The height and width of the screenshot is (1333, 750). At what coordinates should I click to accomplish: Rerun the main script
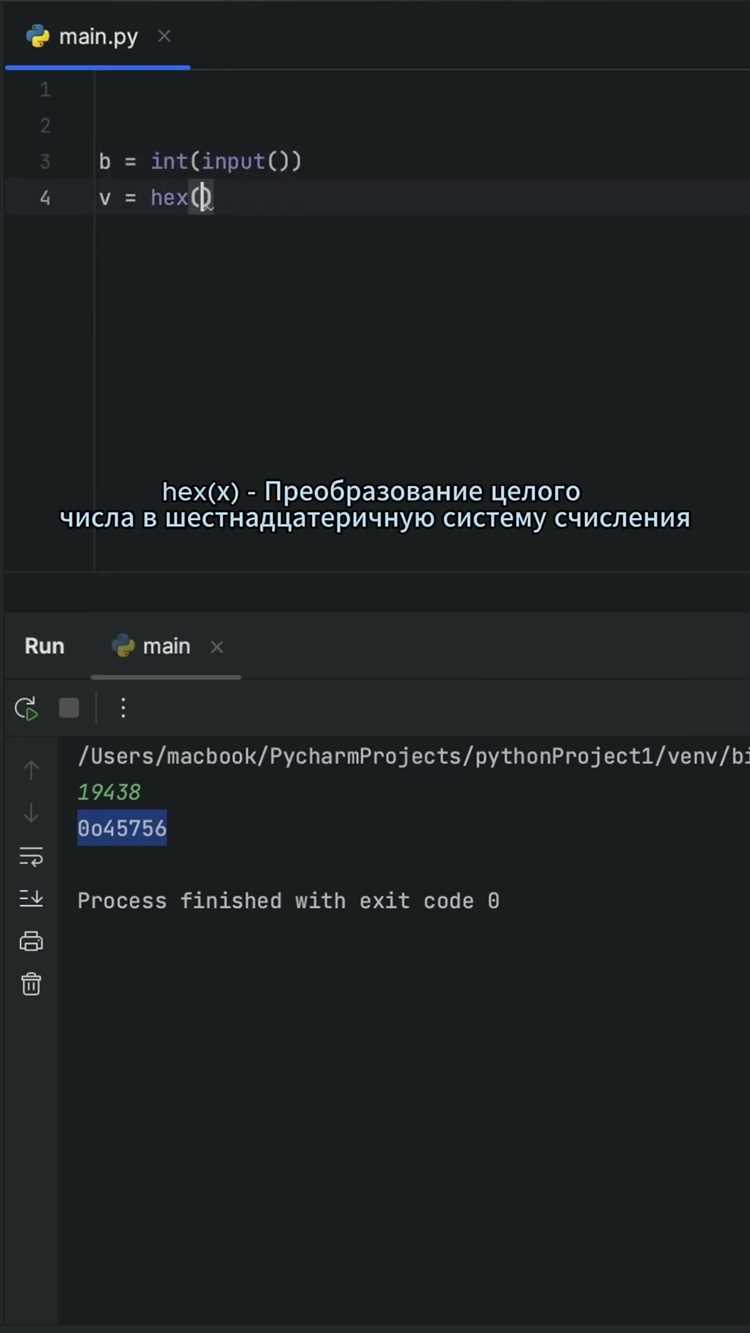coord(27,708)
